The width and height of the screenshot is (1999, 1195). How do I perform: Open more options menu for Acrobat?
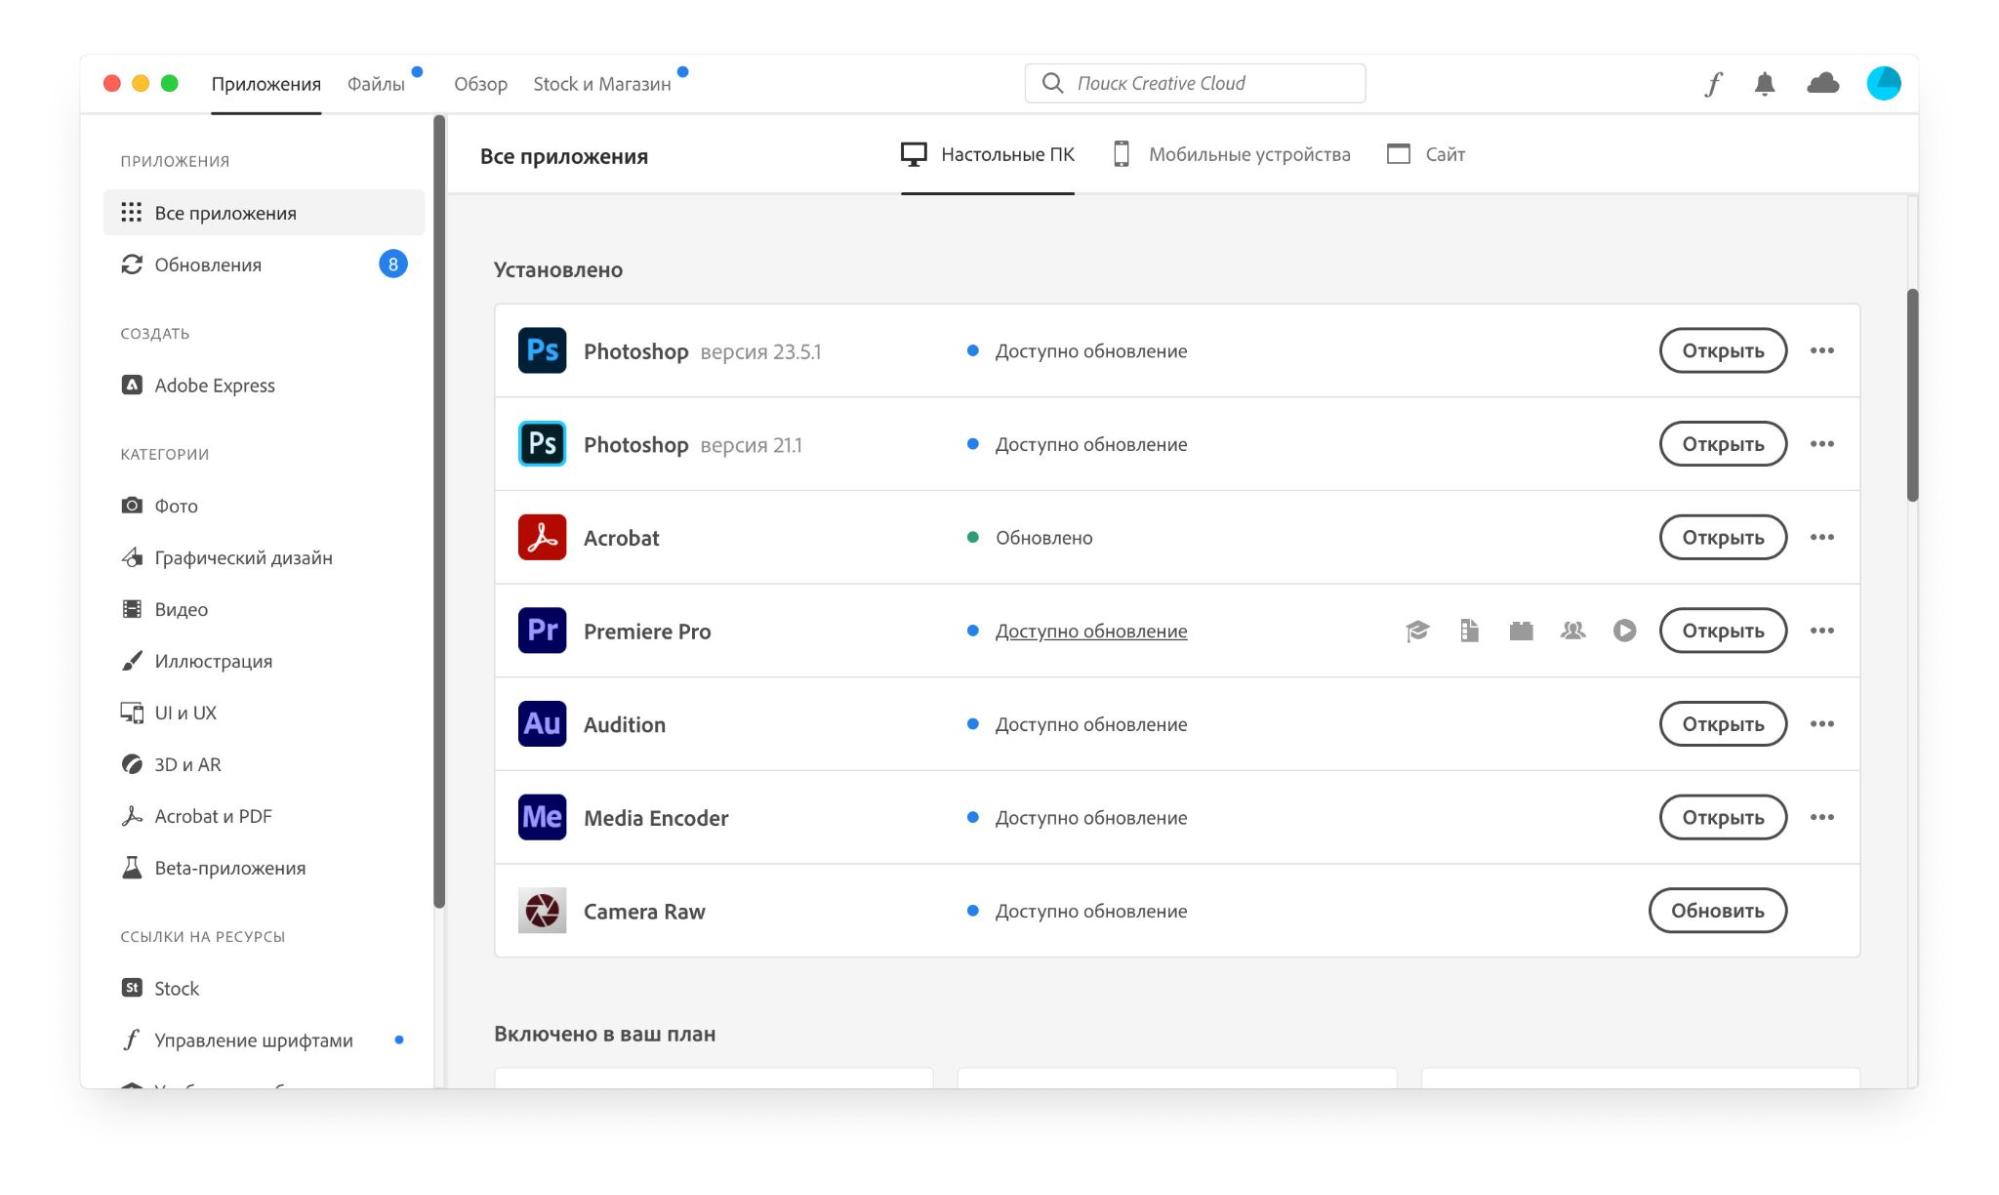[1821, 538]
